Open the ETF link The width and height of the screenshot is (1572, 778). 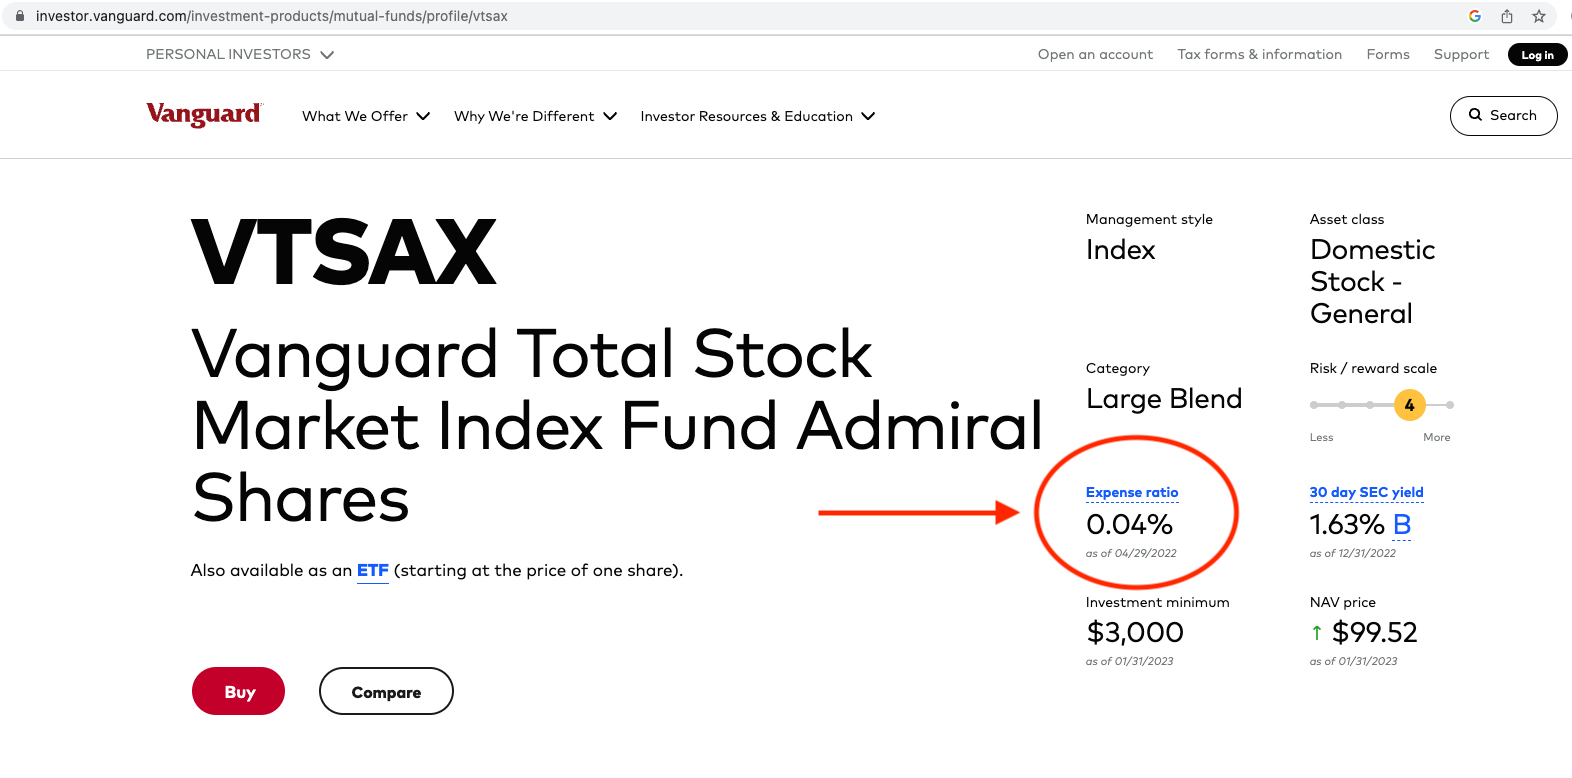(x=372, y=570)
